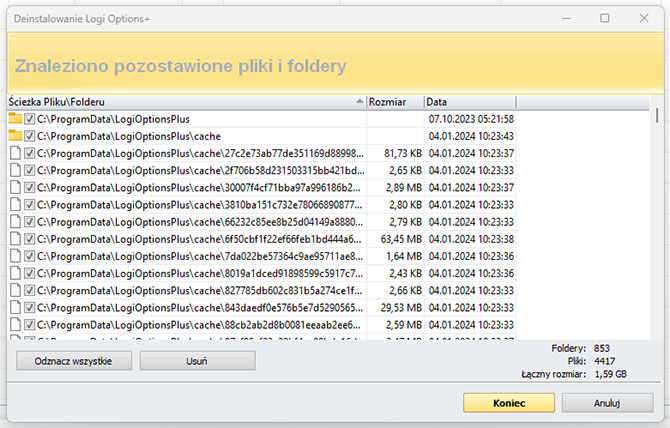Toggle checkbox for cache\30007f4cf71 file
Screen dimensions: 670x428
(29, 187)
